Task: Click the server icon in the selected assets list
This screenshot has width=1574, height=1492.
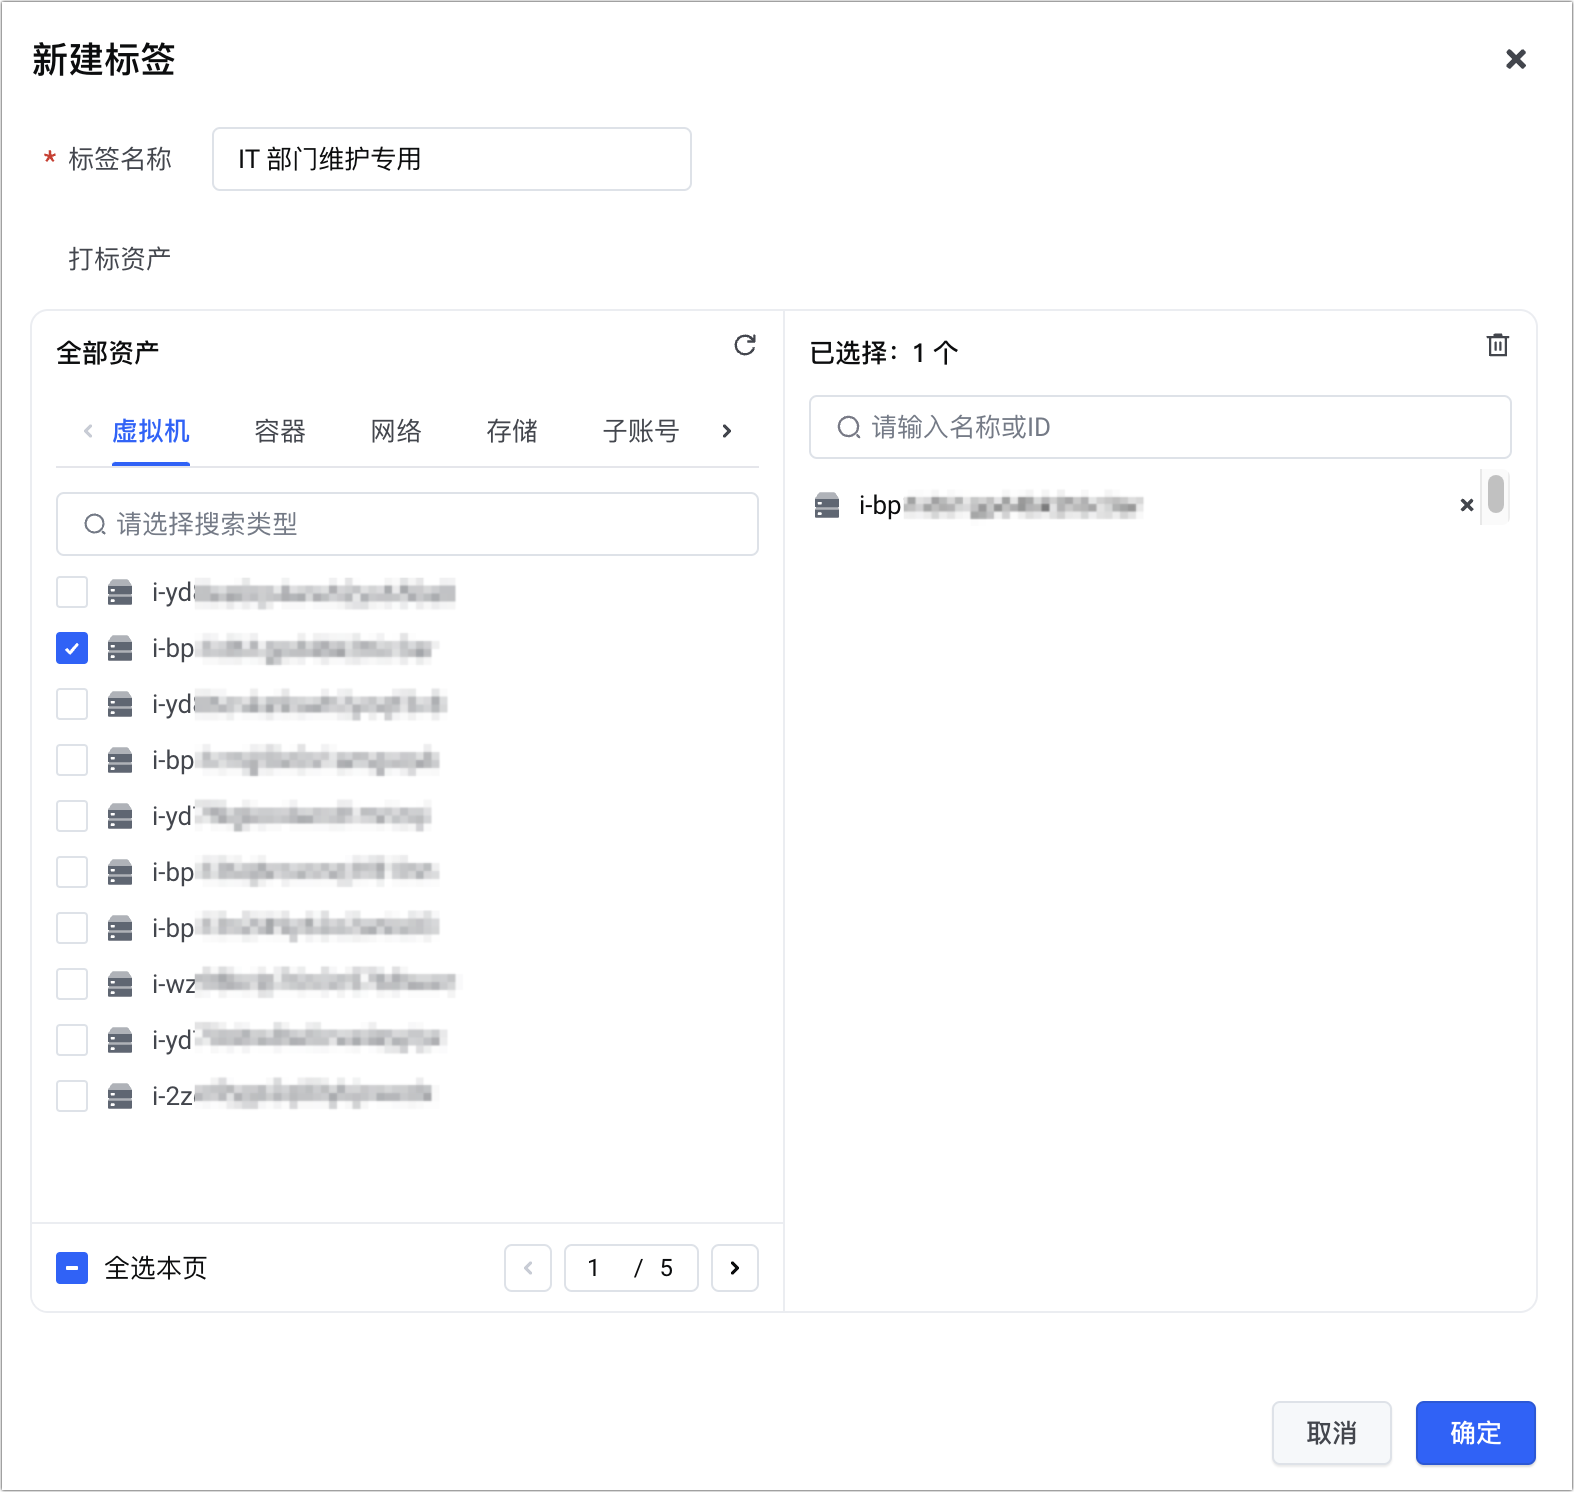Action: tap(827, 505)
